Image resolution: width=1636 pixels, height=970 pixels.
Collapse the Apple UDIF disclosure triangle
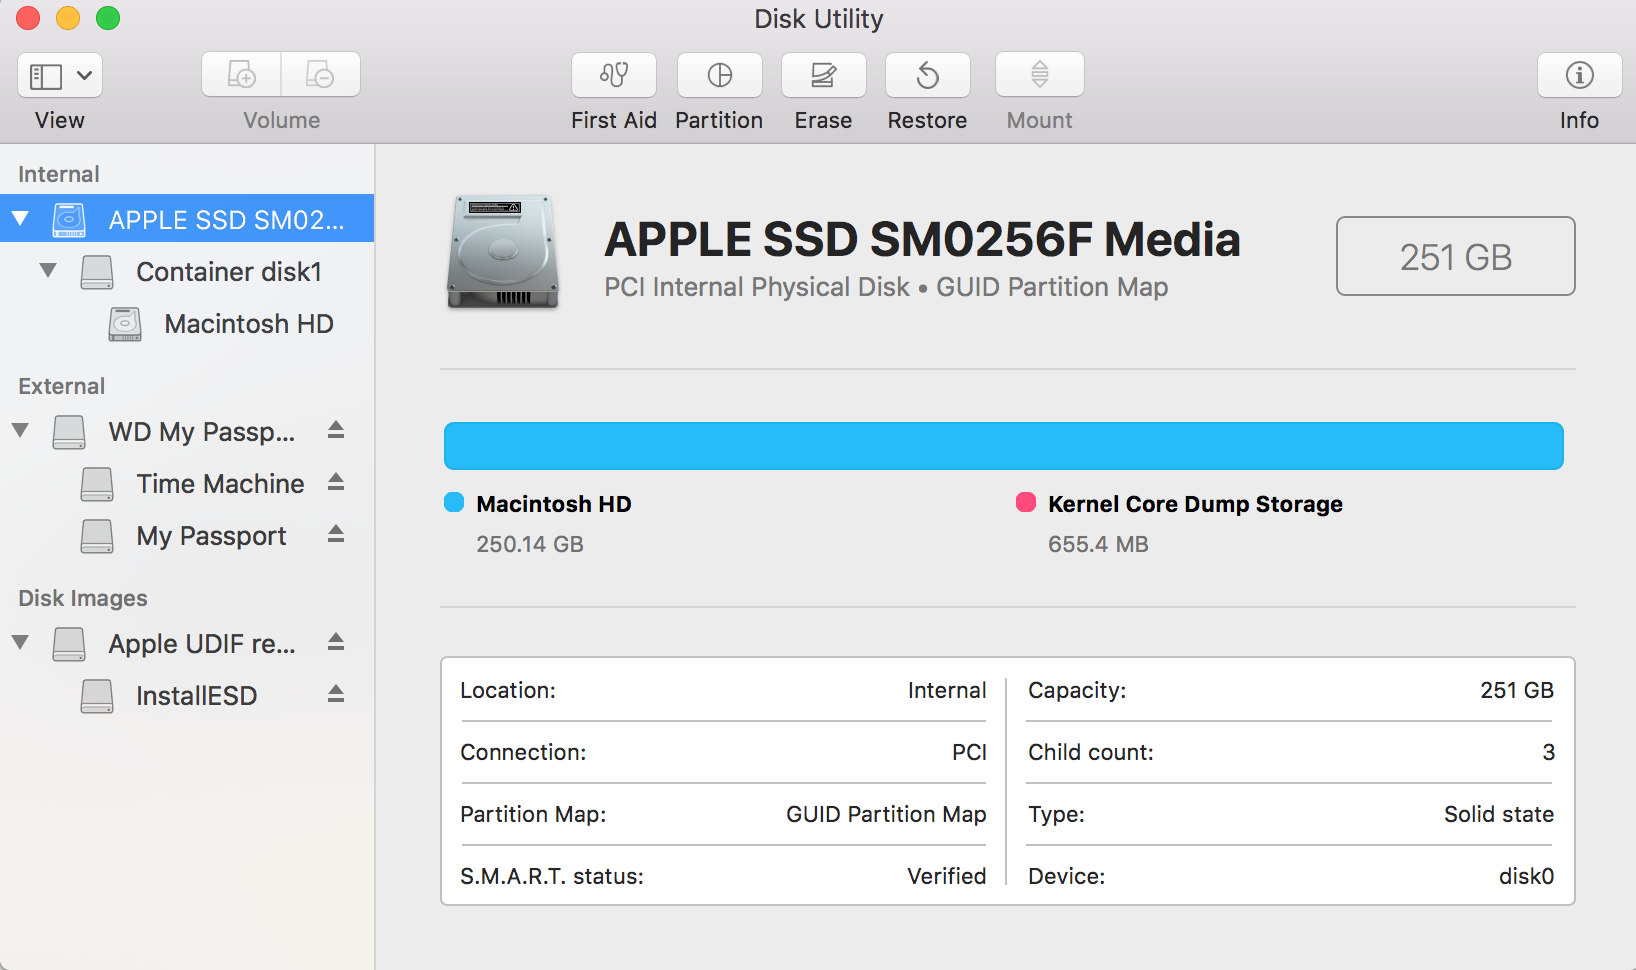tap(20, 642)
